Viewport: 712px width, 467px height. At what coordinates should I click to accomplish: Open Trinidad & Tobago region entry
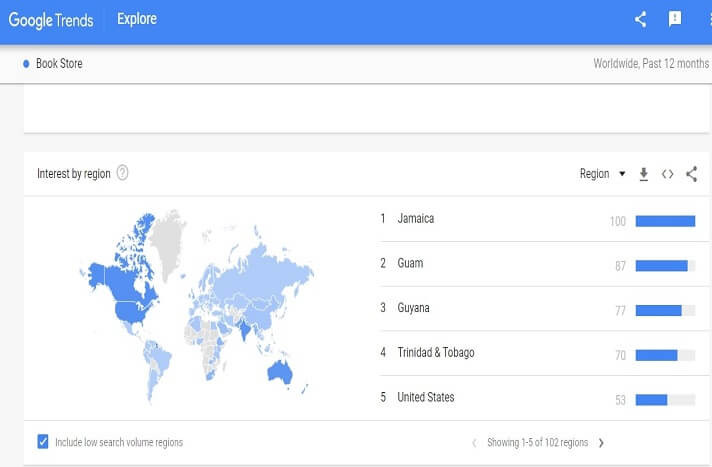pos(435,353)
